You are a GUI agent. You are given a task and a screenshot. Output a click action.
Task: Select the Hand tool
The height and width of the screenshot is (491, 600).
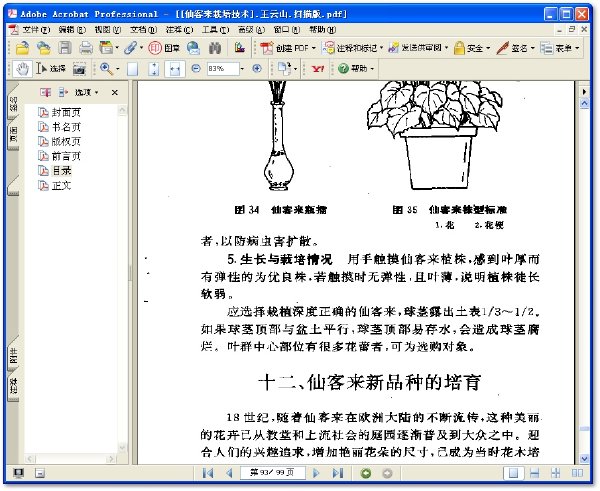click(x=23, y=69)
